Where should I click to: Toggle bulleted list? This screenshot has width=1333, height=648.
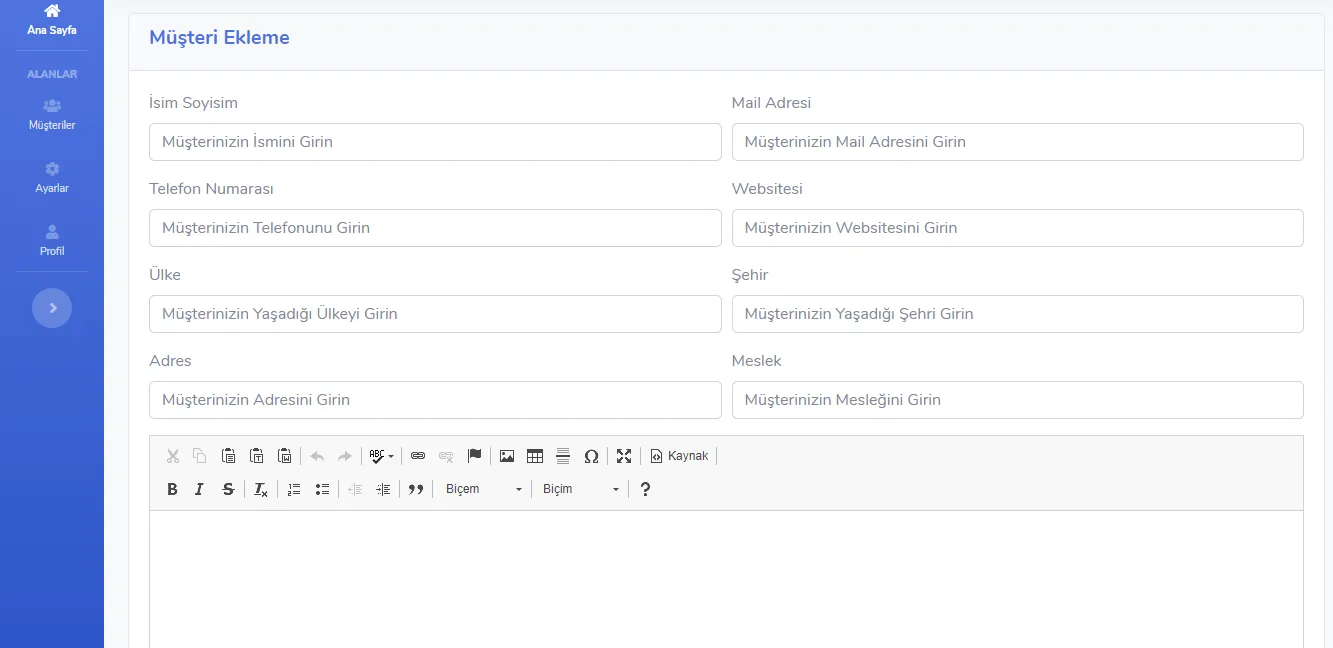pyautogui.click(x=322, y=489)
